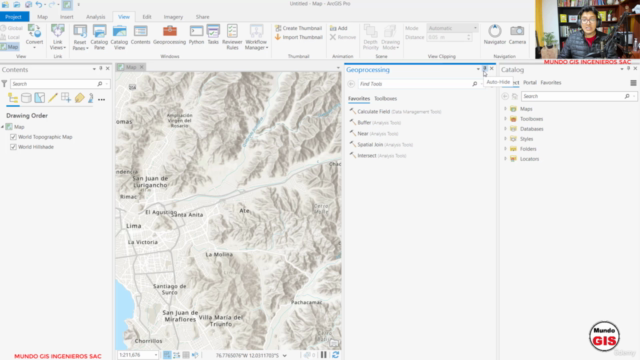Open the Analysis ribbon tab
Screen dimensions: 640x360
pos(96,17)
